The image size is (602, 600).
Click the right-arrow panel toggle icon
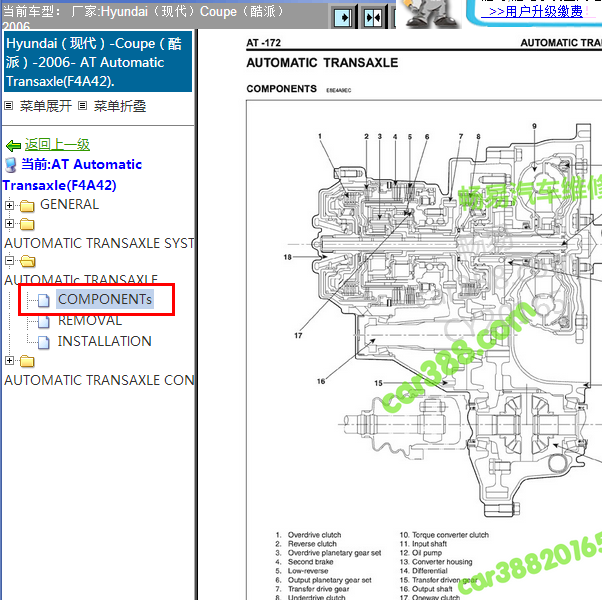pos(343,18)
